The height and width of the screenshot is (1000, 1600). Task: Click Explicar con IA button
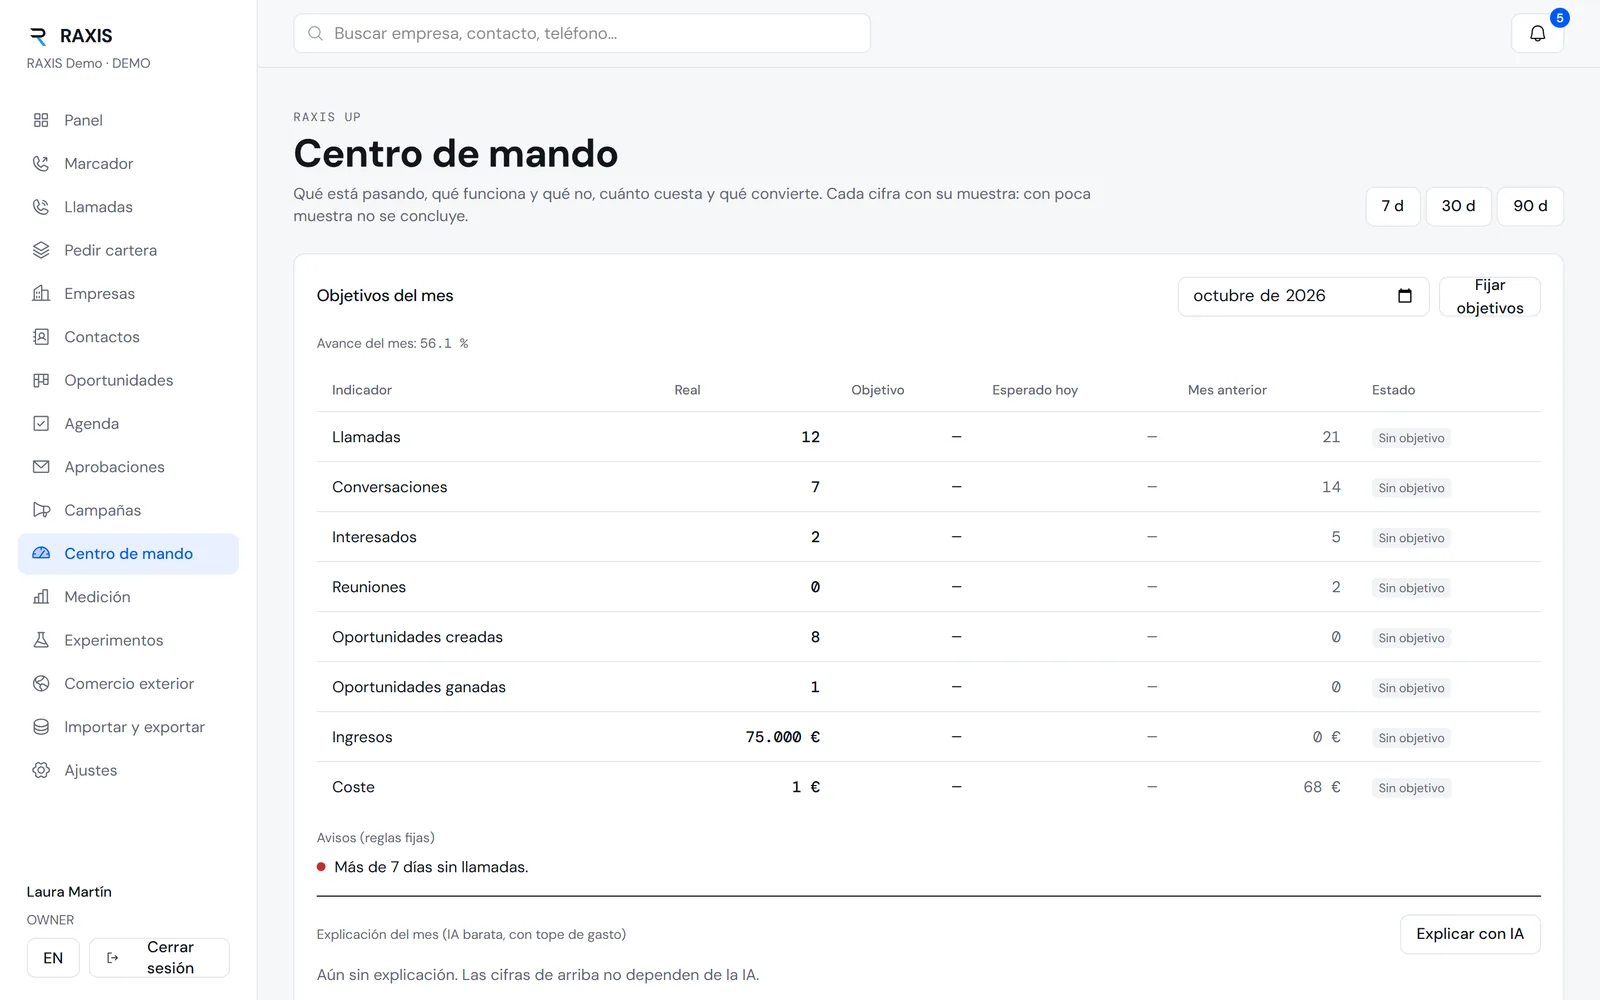(x=1470, y=934)
